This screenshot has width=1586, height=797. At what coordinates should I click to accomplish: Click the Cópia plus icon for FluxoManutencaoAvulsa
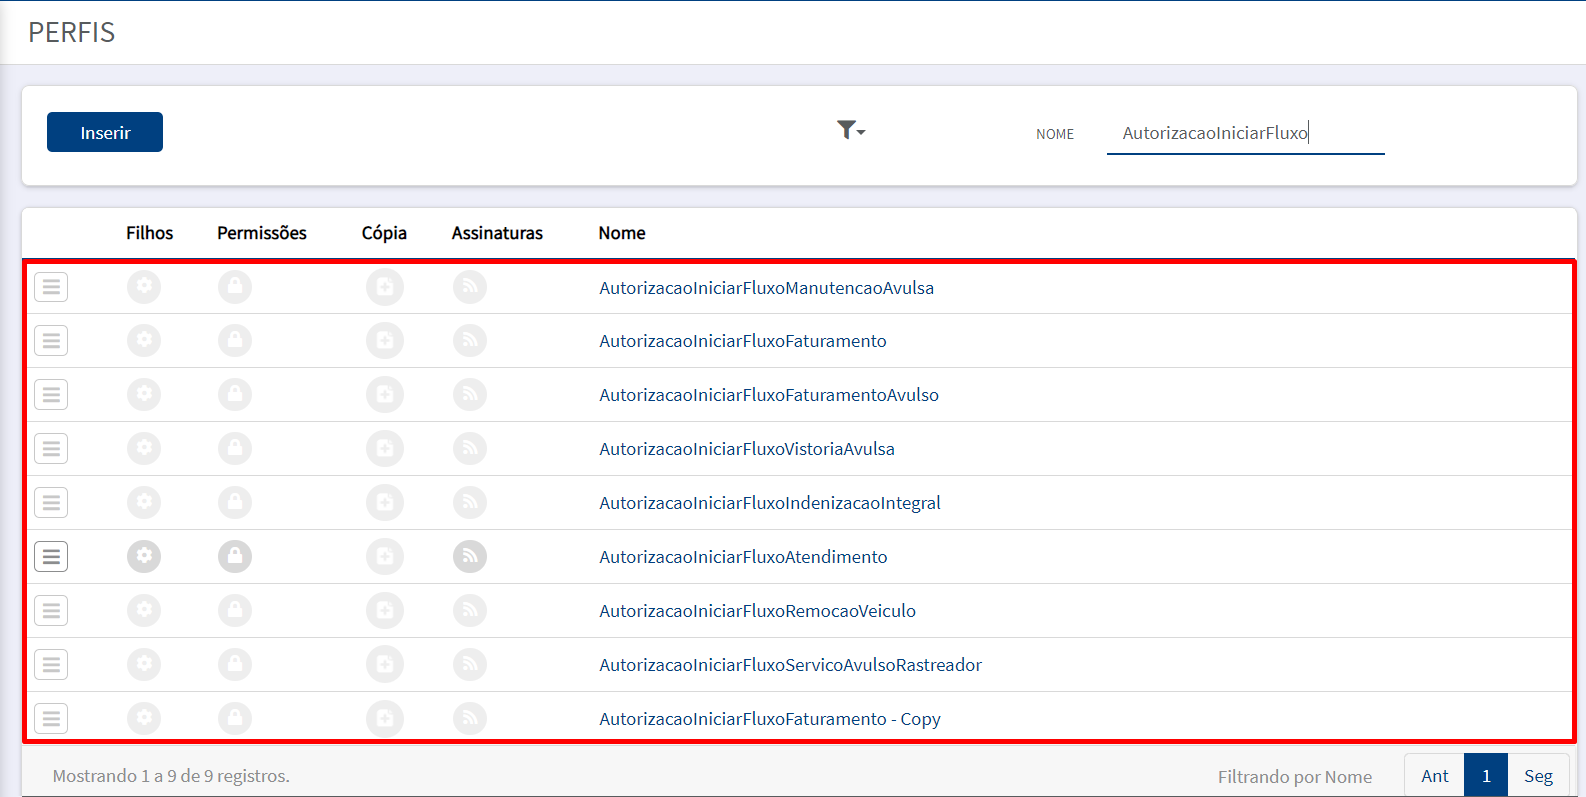[x=385, y=287]
